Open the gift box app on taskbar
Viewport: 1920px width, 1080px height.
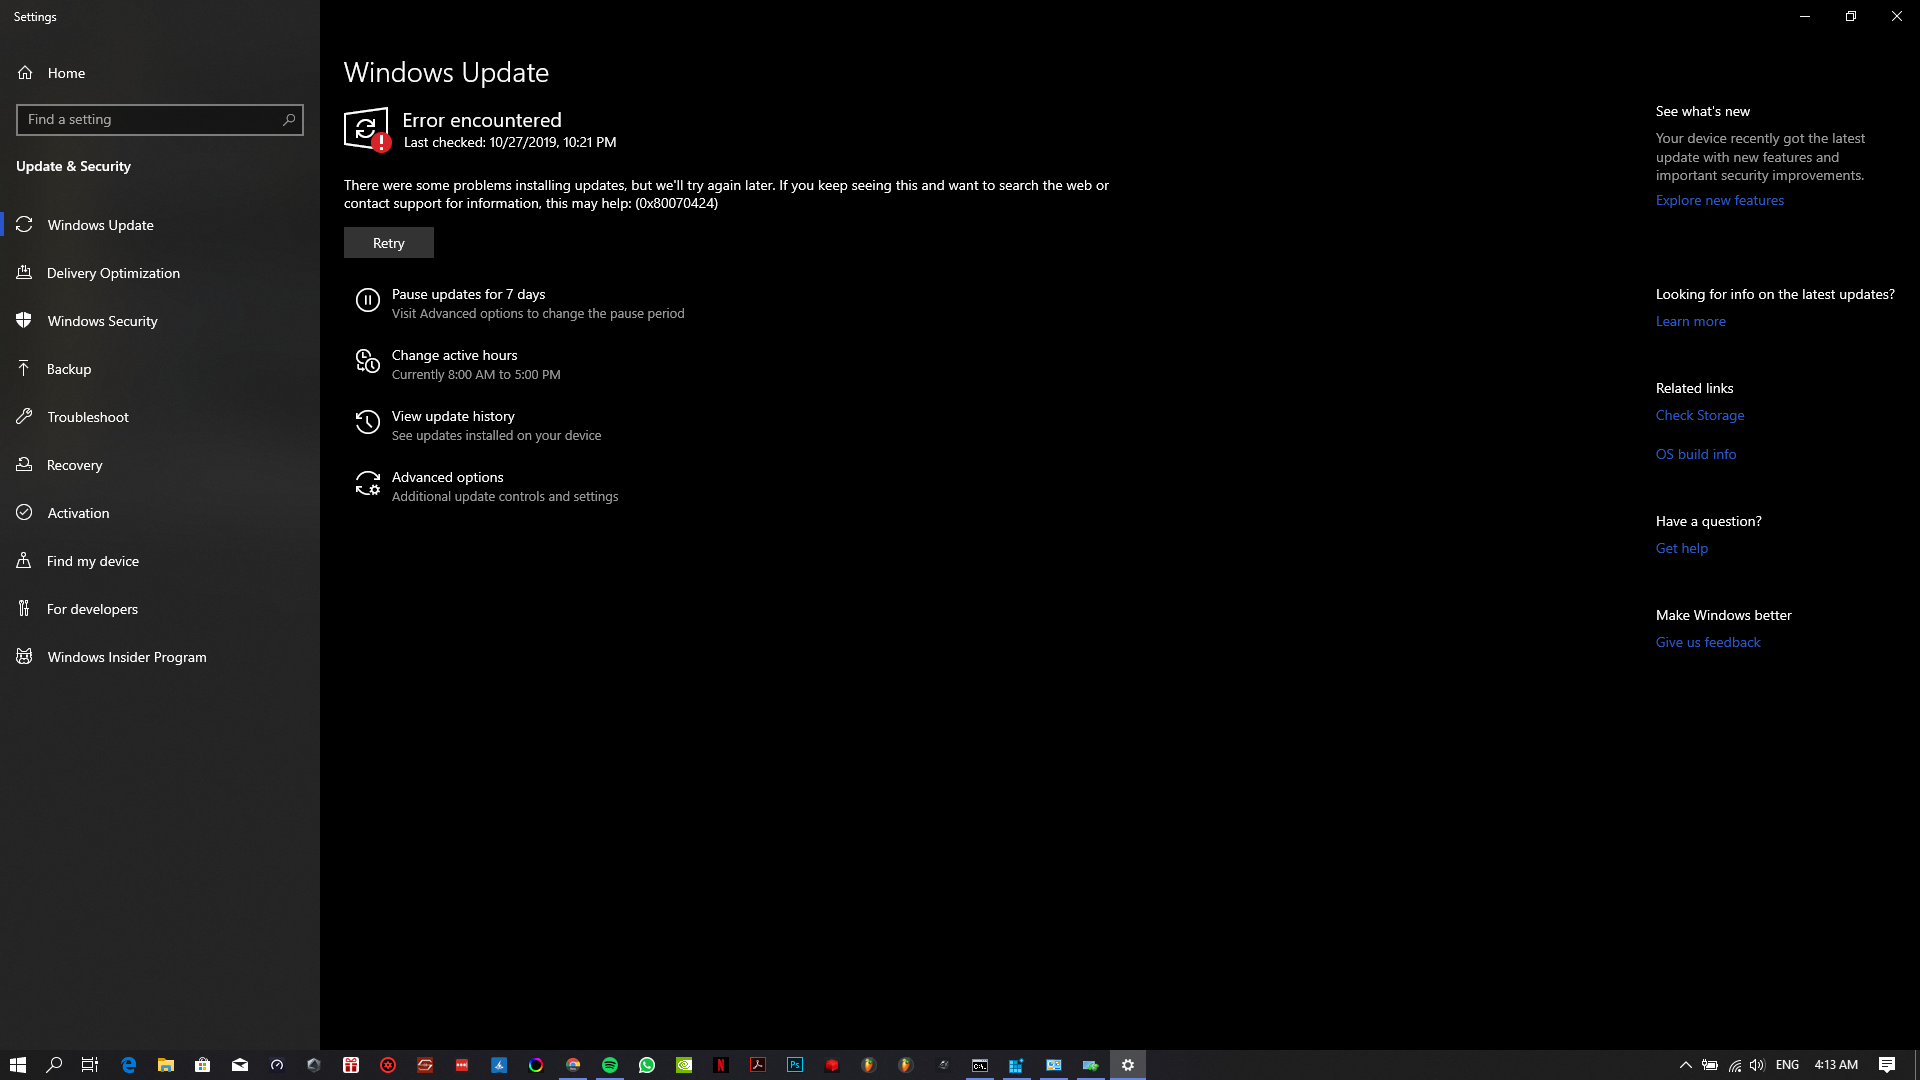pyautogui.click(x=351, y=1065)
